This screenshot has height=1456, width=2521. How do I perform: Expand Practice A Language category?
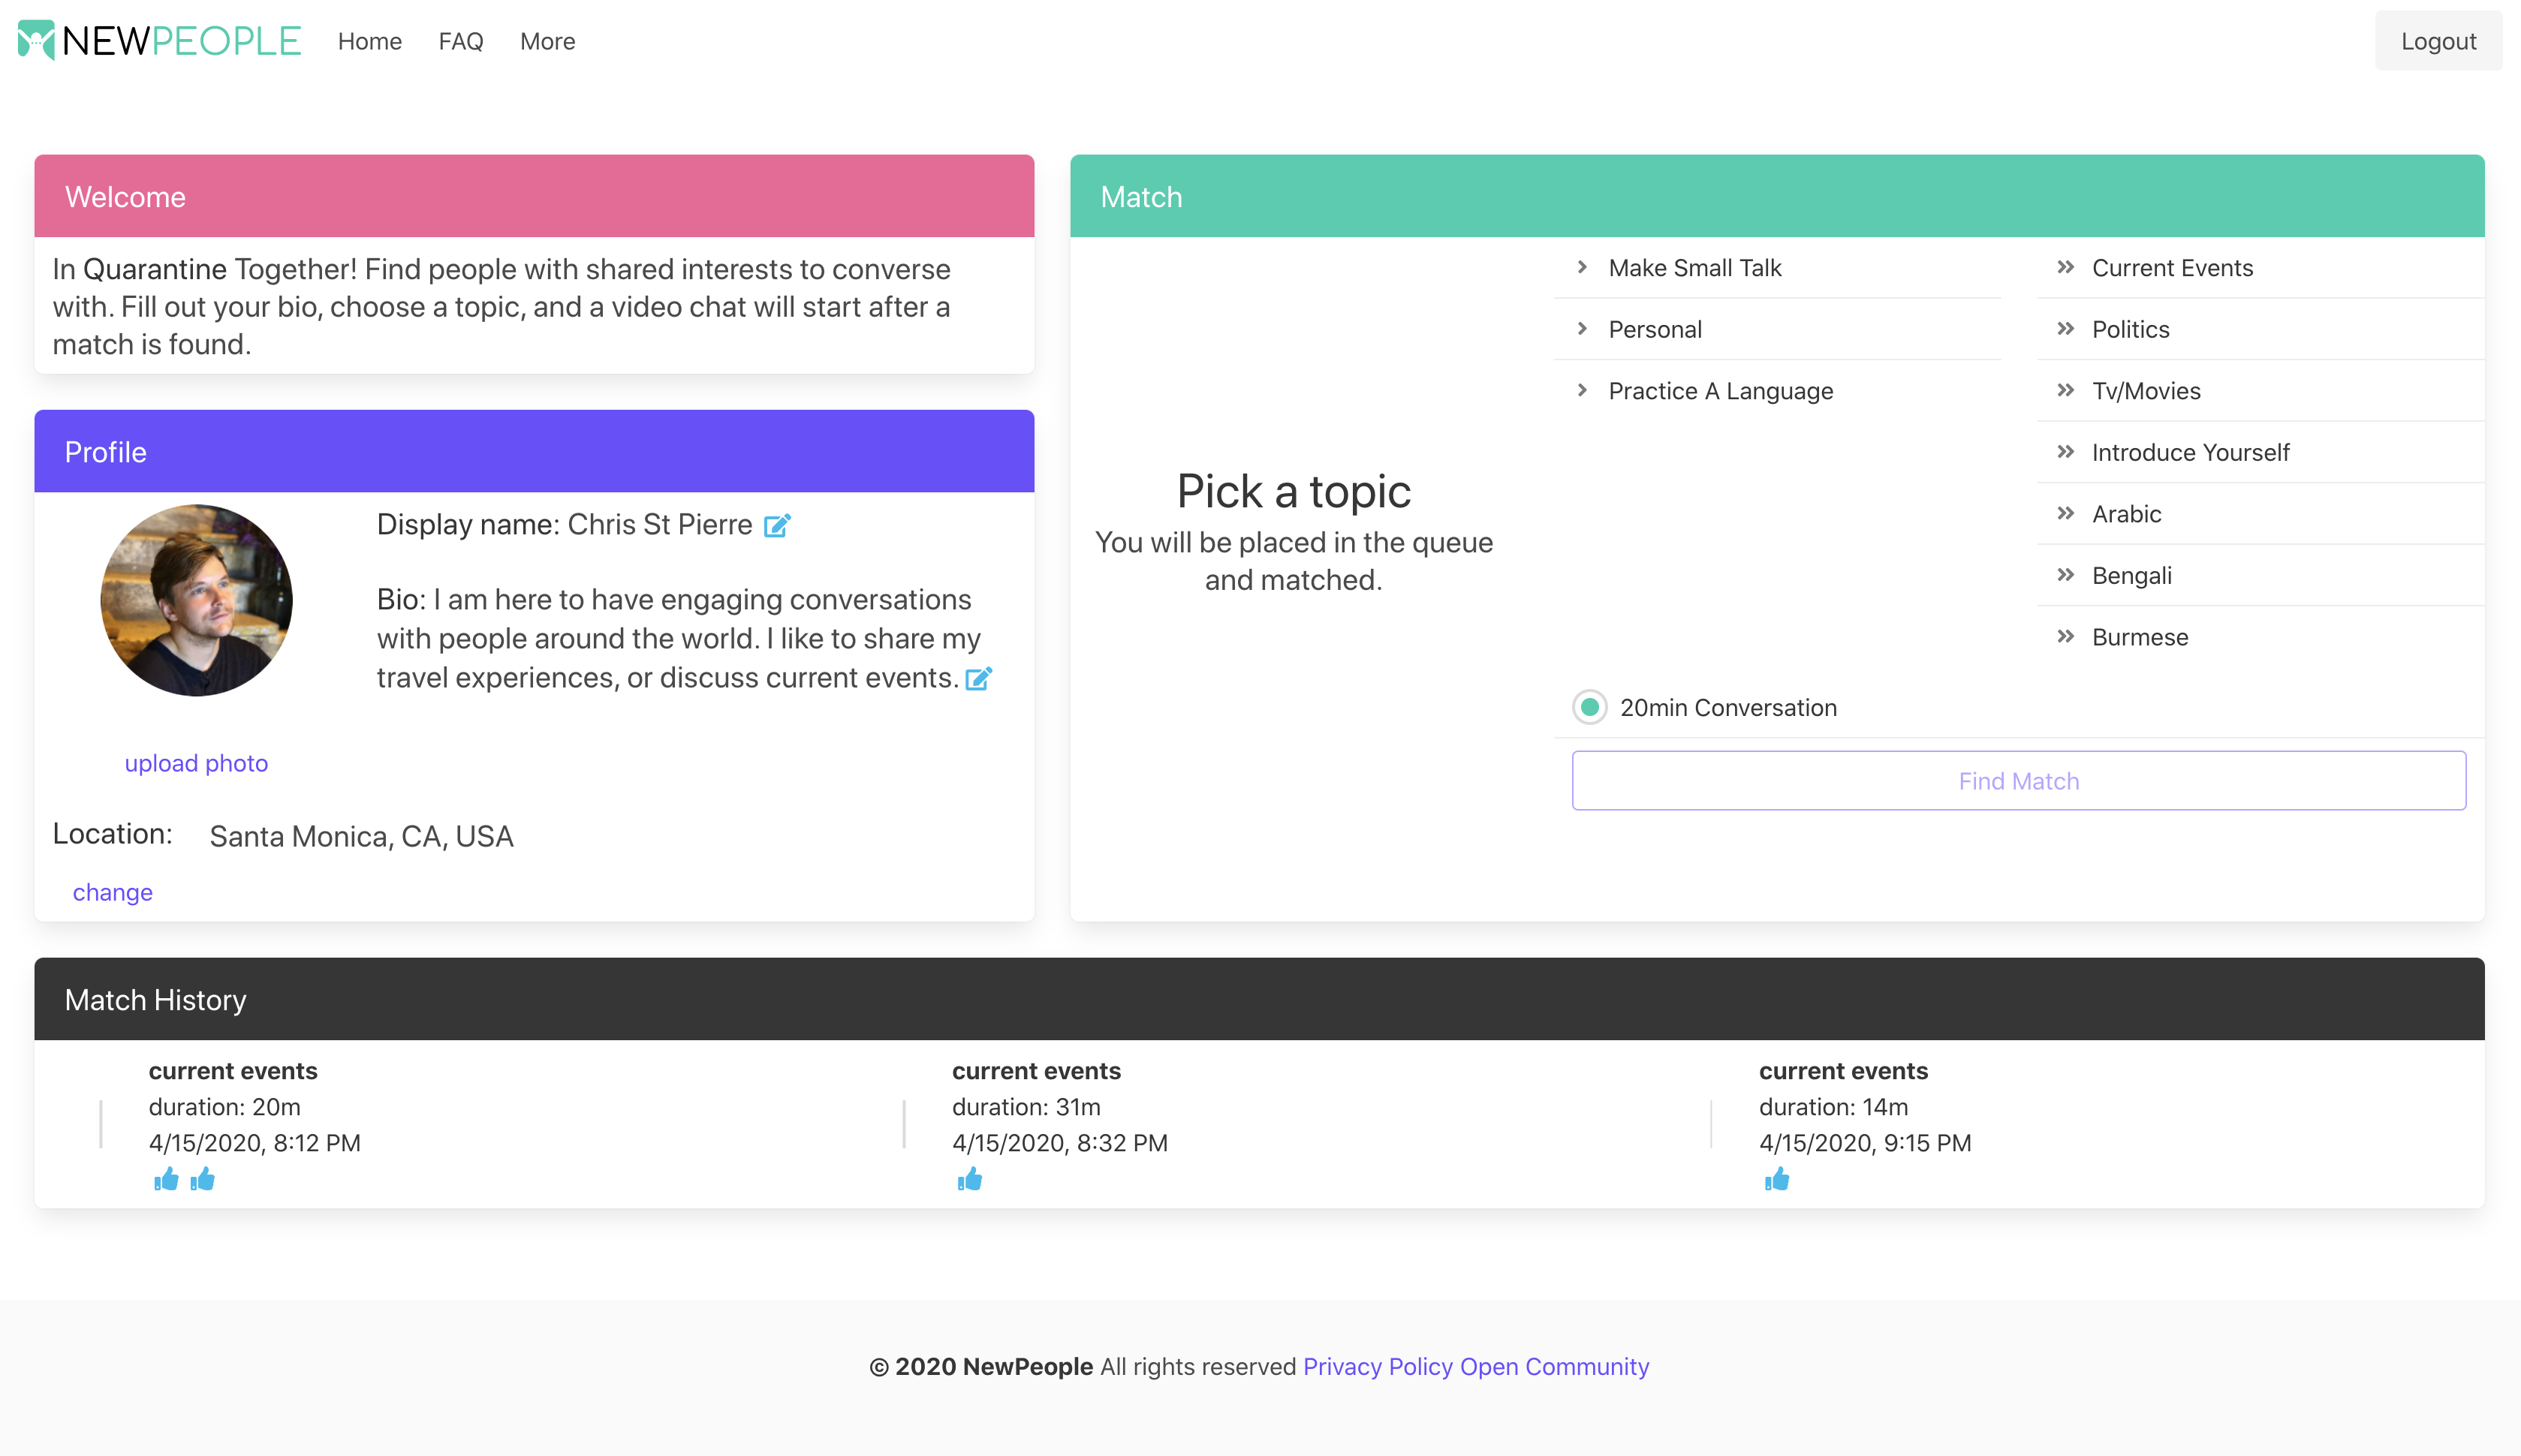point(1719,391)
